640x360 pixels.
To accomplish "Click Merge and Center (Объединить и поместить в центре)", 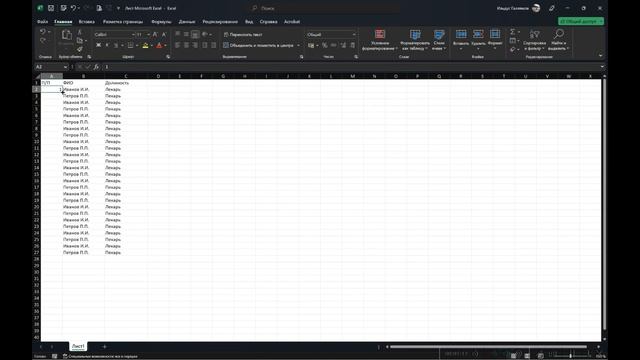I will tap(258, 45).
